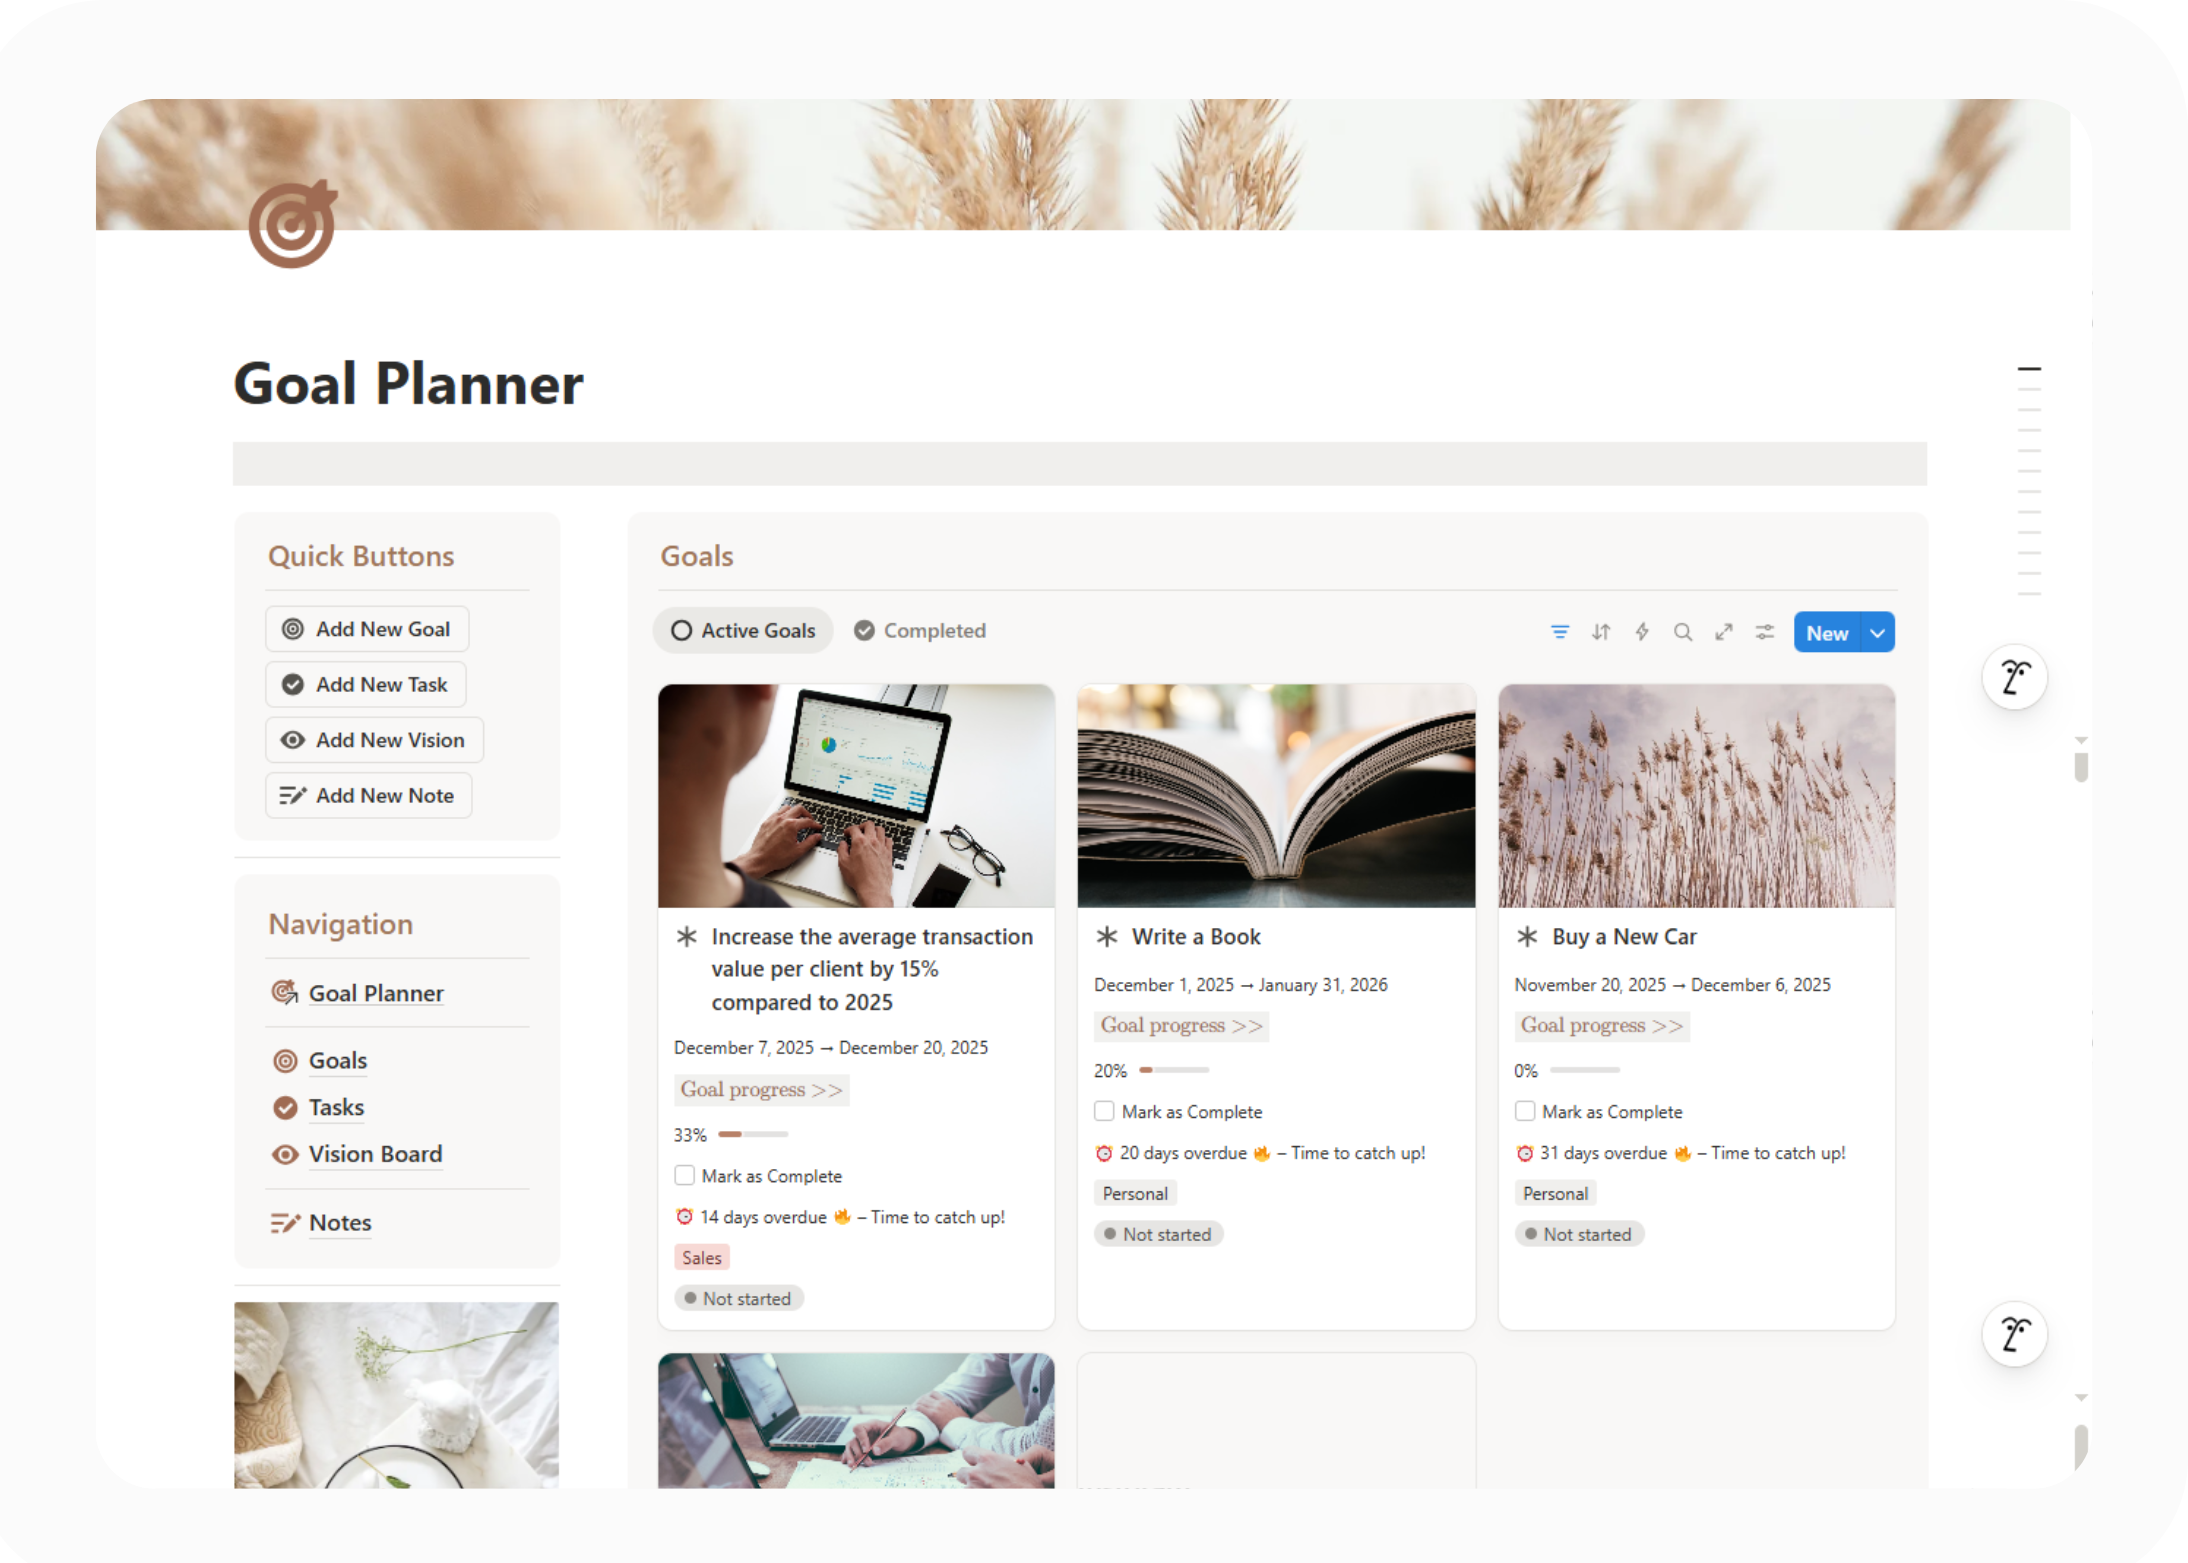The width and height of the screenshot is (2188, 1563).
Task: Click the upper round floating assistant icon
Action: (x=2014, y=677)
